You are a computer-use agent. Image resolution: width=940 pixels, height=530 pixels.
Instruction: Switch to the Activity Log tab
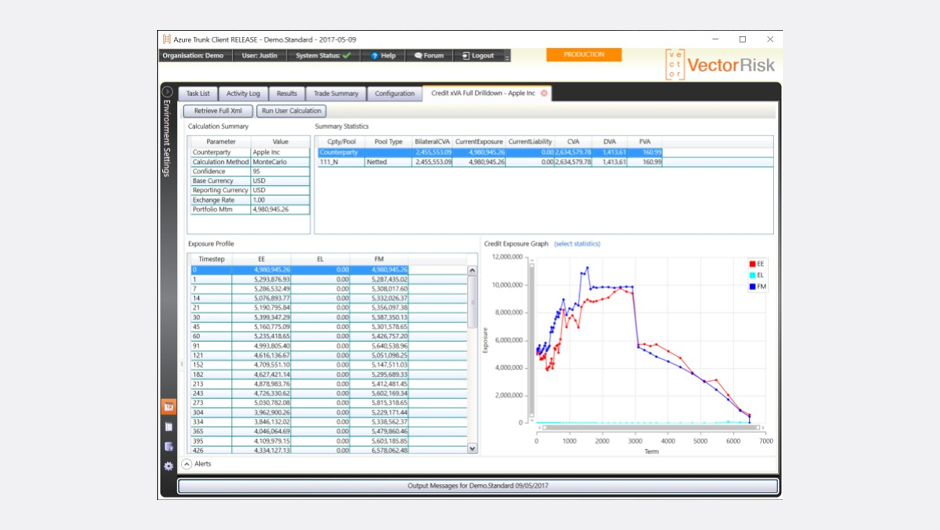coord(243,94)
